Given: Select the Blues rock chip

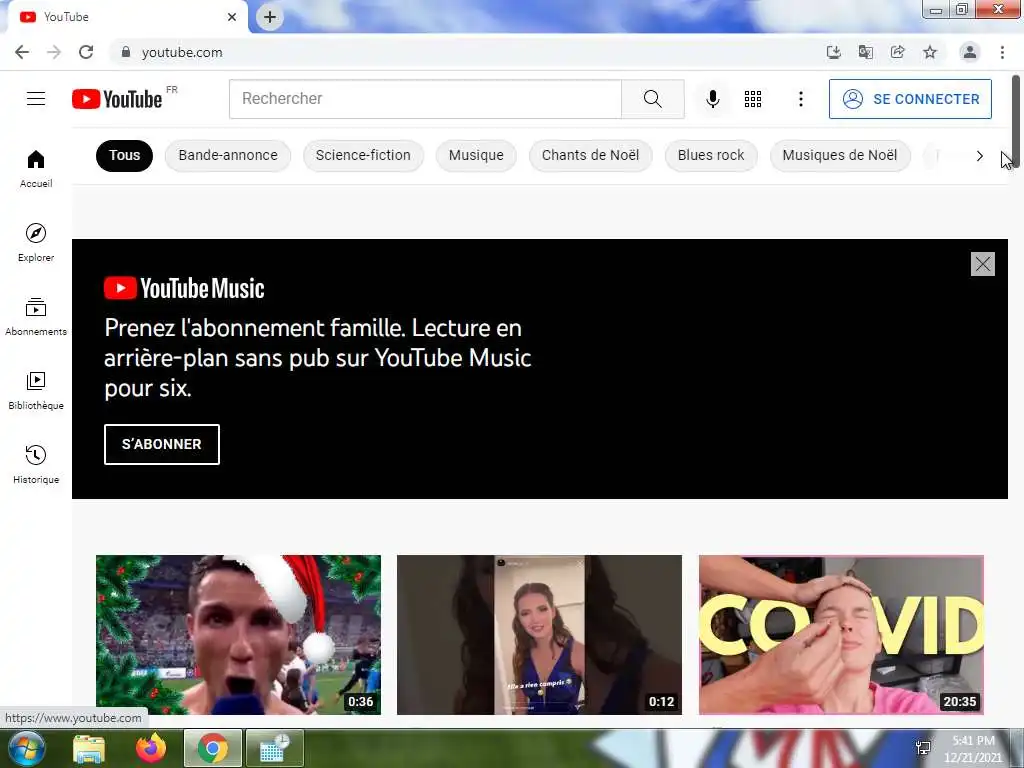Looking at the screenshot, I should pyautogui.click(x=711, y=155).
